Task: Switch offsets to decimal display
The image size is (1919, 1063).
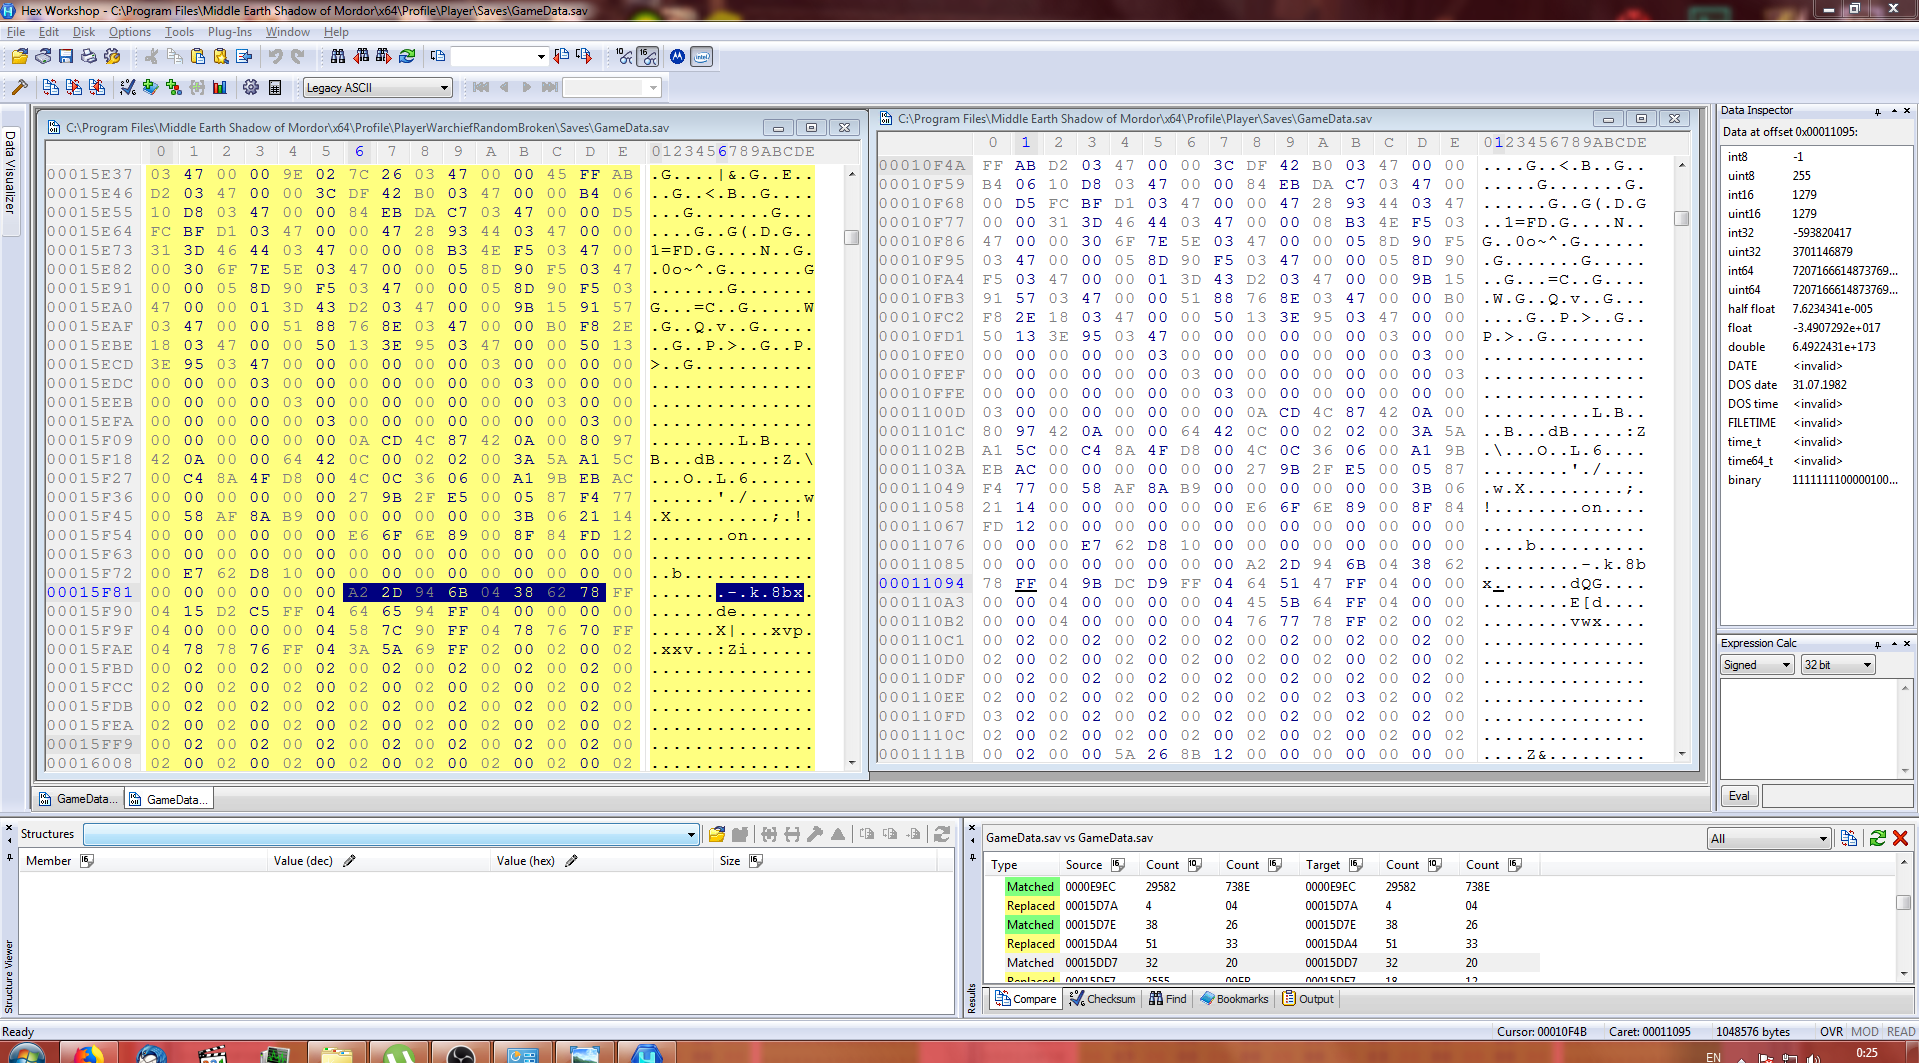Action: [x=625, y=57]
